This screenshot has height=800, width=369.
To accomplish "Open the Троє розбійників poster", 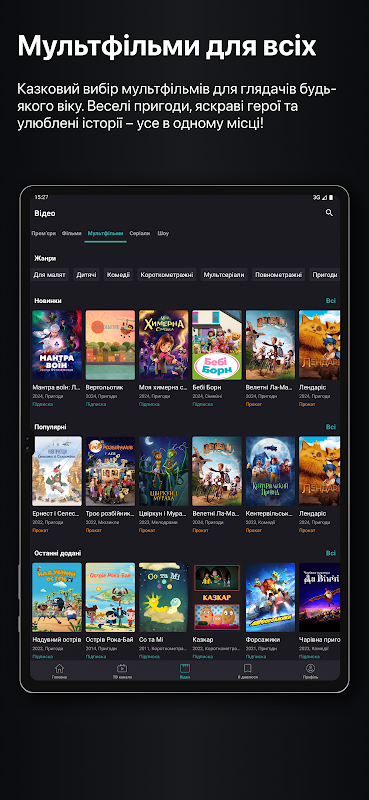I will point(110,471).
